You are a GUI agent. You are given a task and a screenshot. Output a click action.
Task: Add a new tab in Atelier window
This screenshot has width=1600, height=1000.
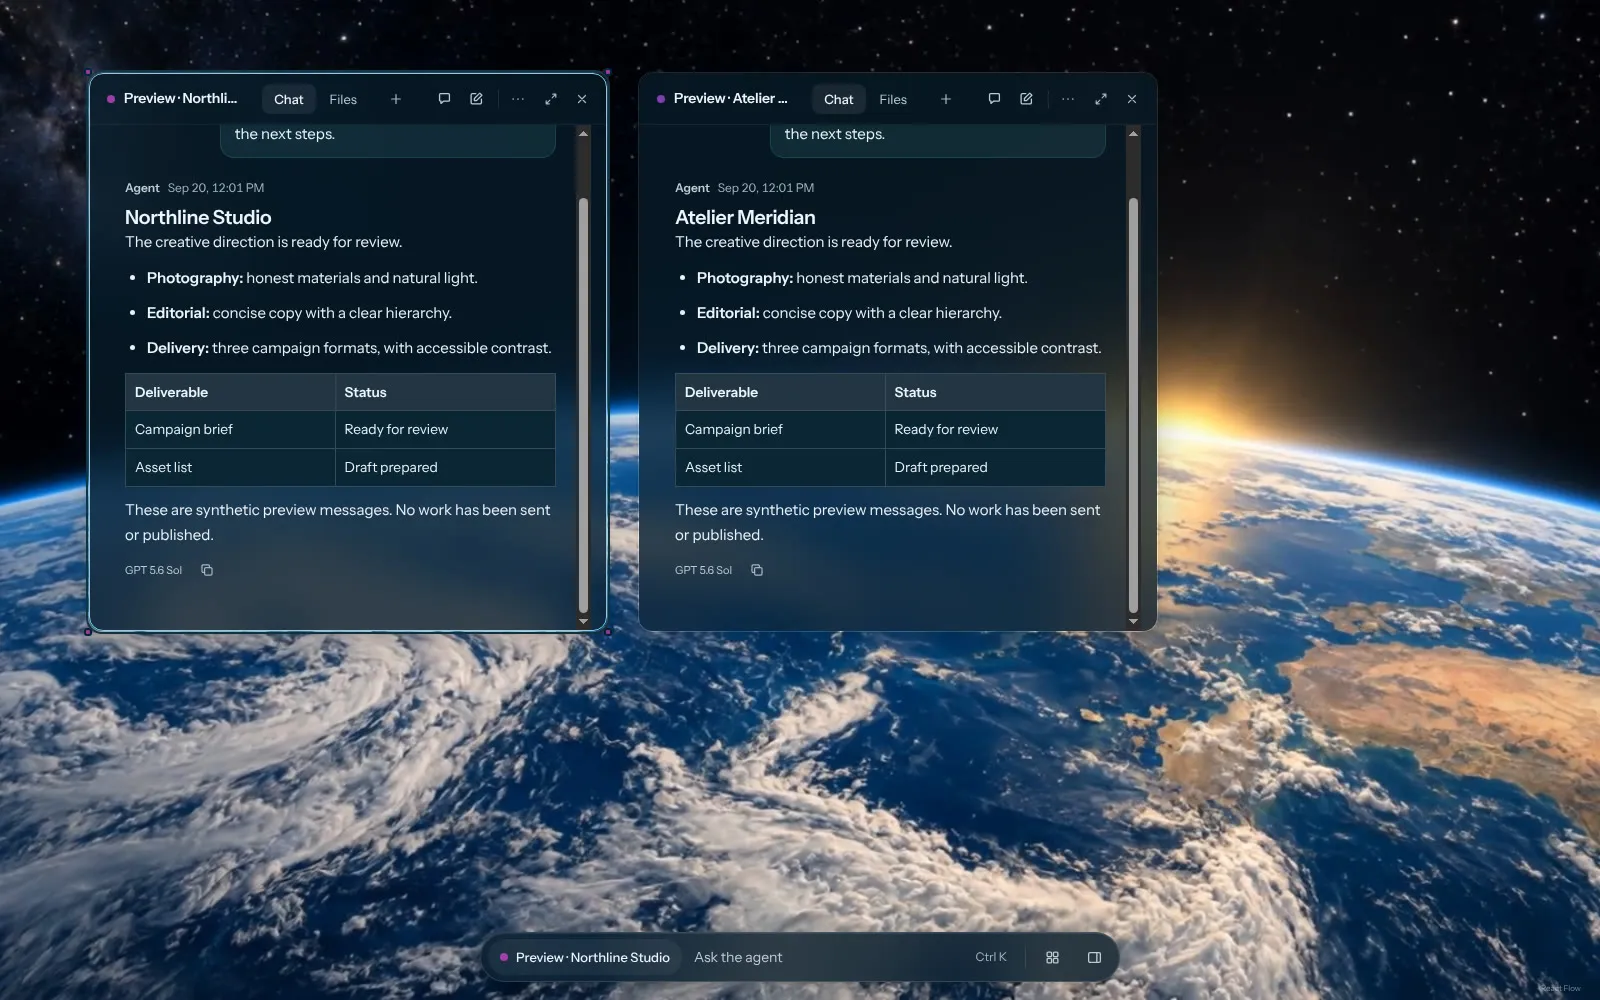[946, 99]
